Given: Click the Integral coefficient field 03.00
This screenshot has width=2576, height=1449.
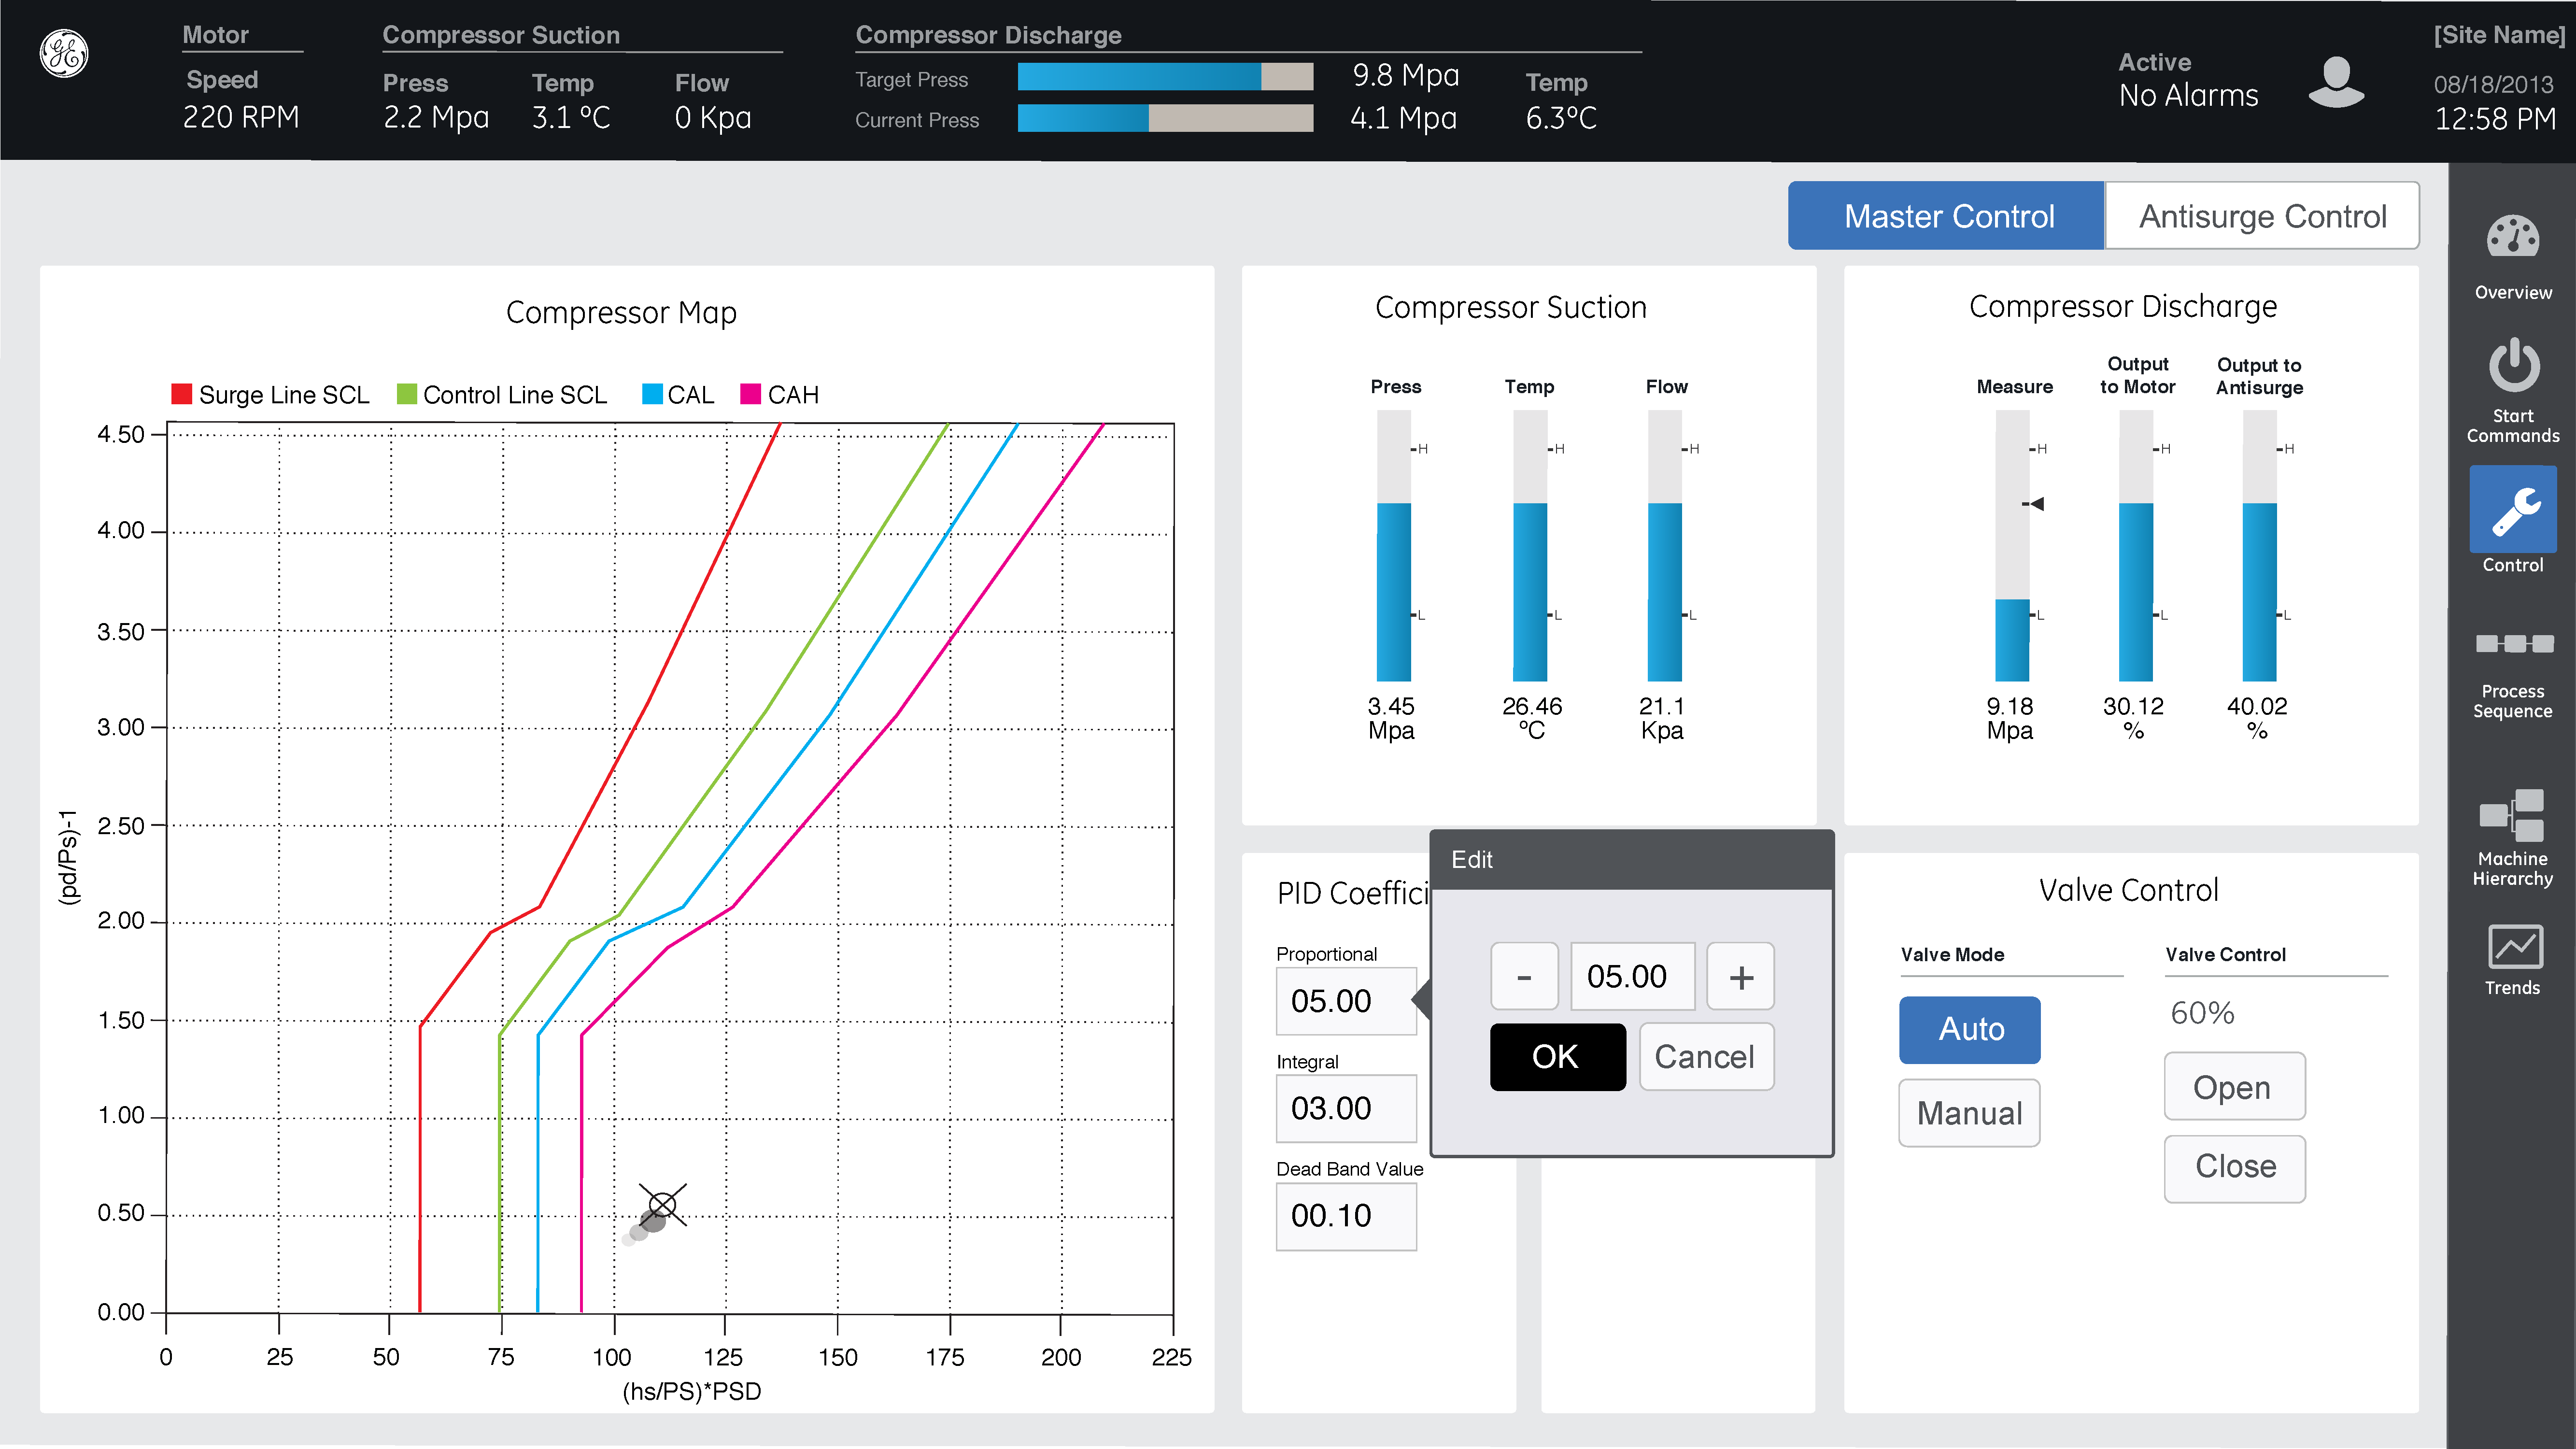Looking at the screenshot, I should tap(1346, 1109).
